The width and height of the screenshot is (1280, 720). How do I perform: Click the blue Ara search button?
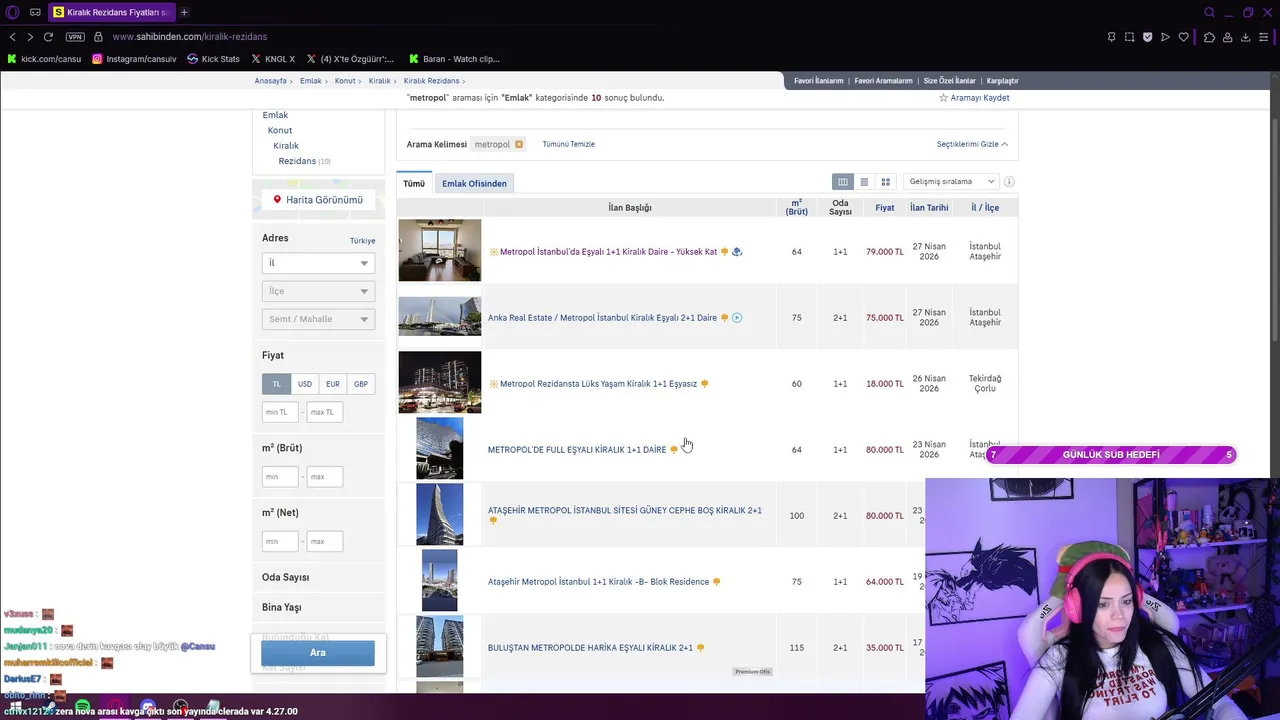(x=318, y=653)
